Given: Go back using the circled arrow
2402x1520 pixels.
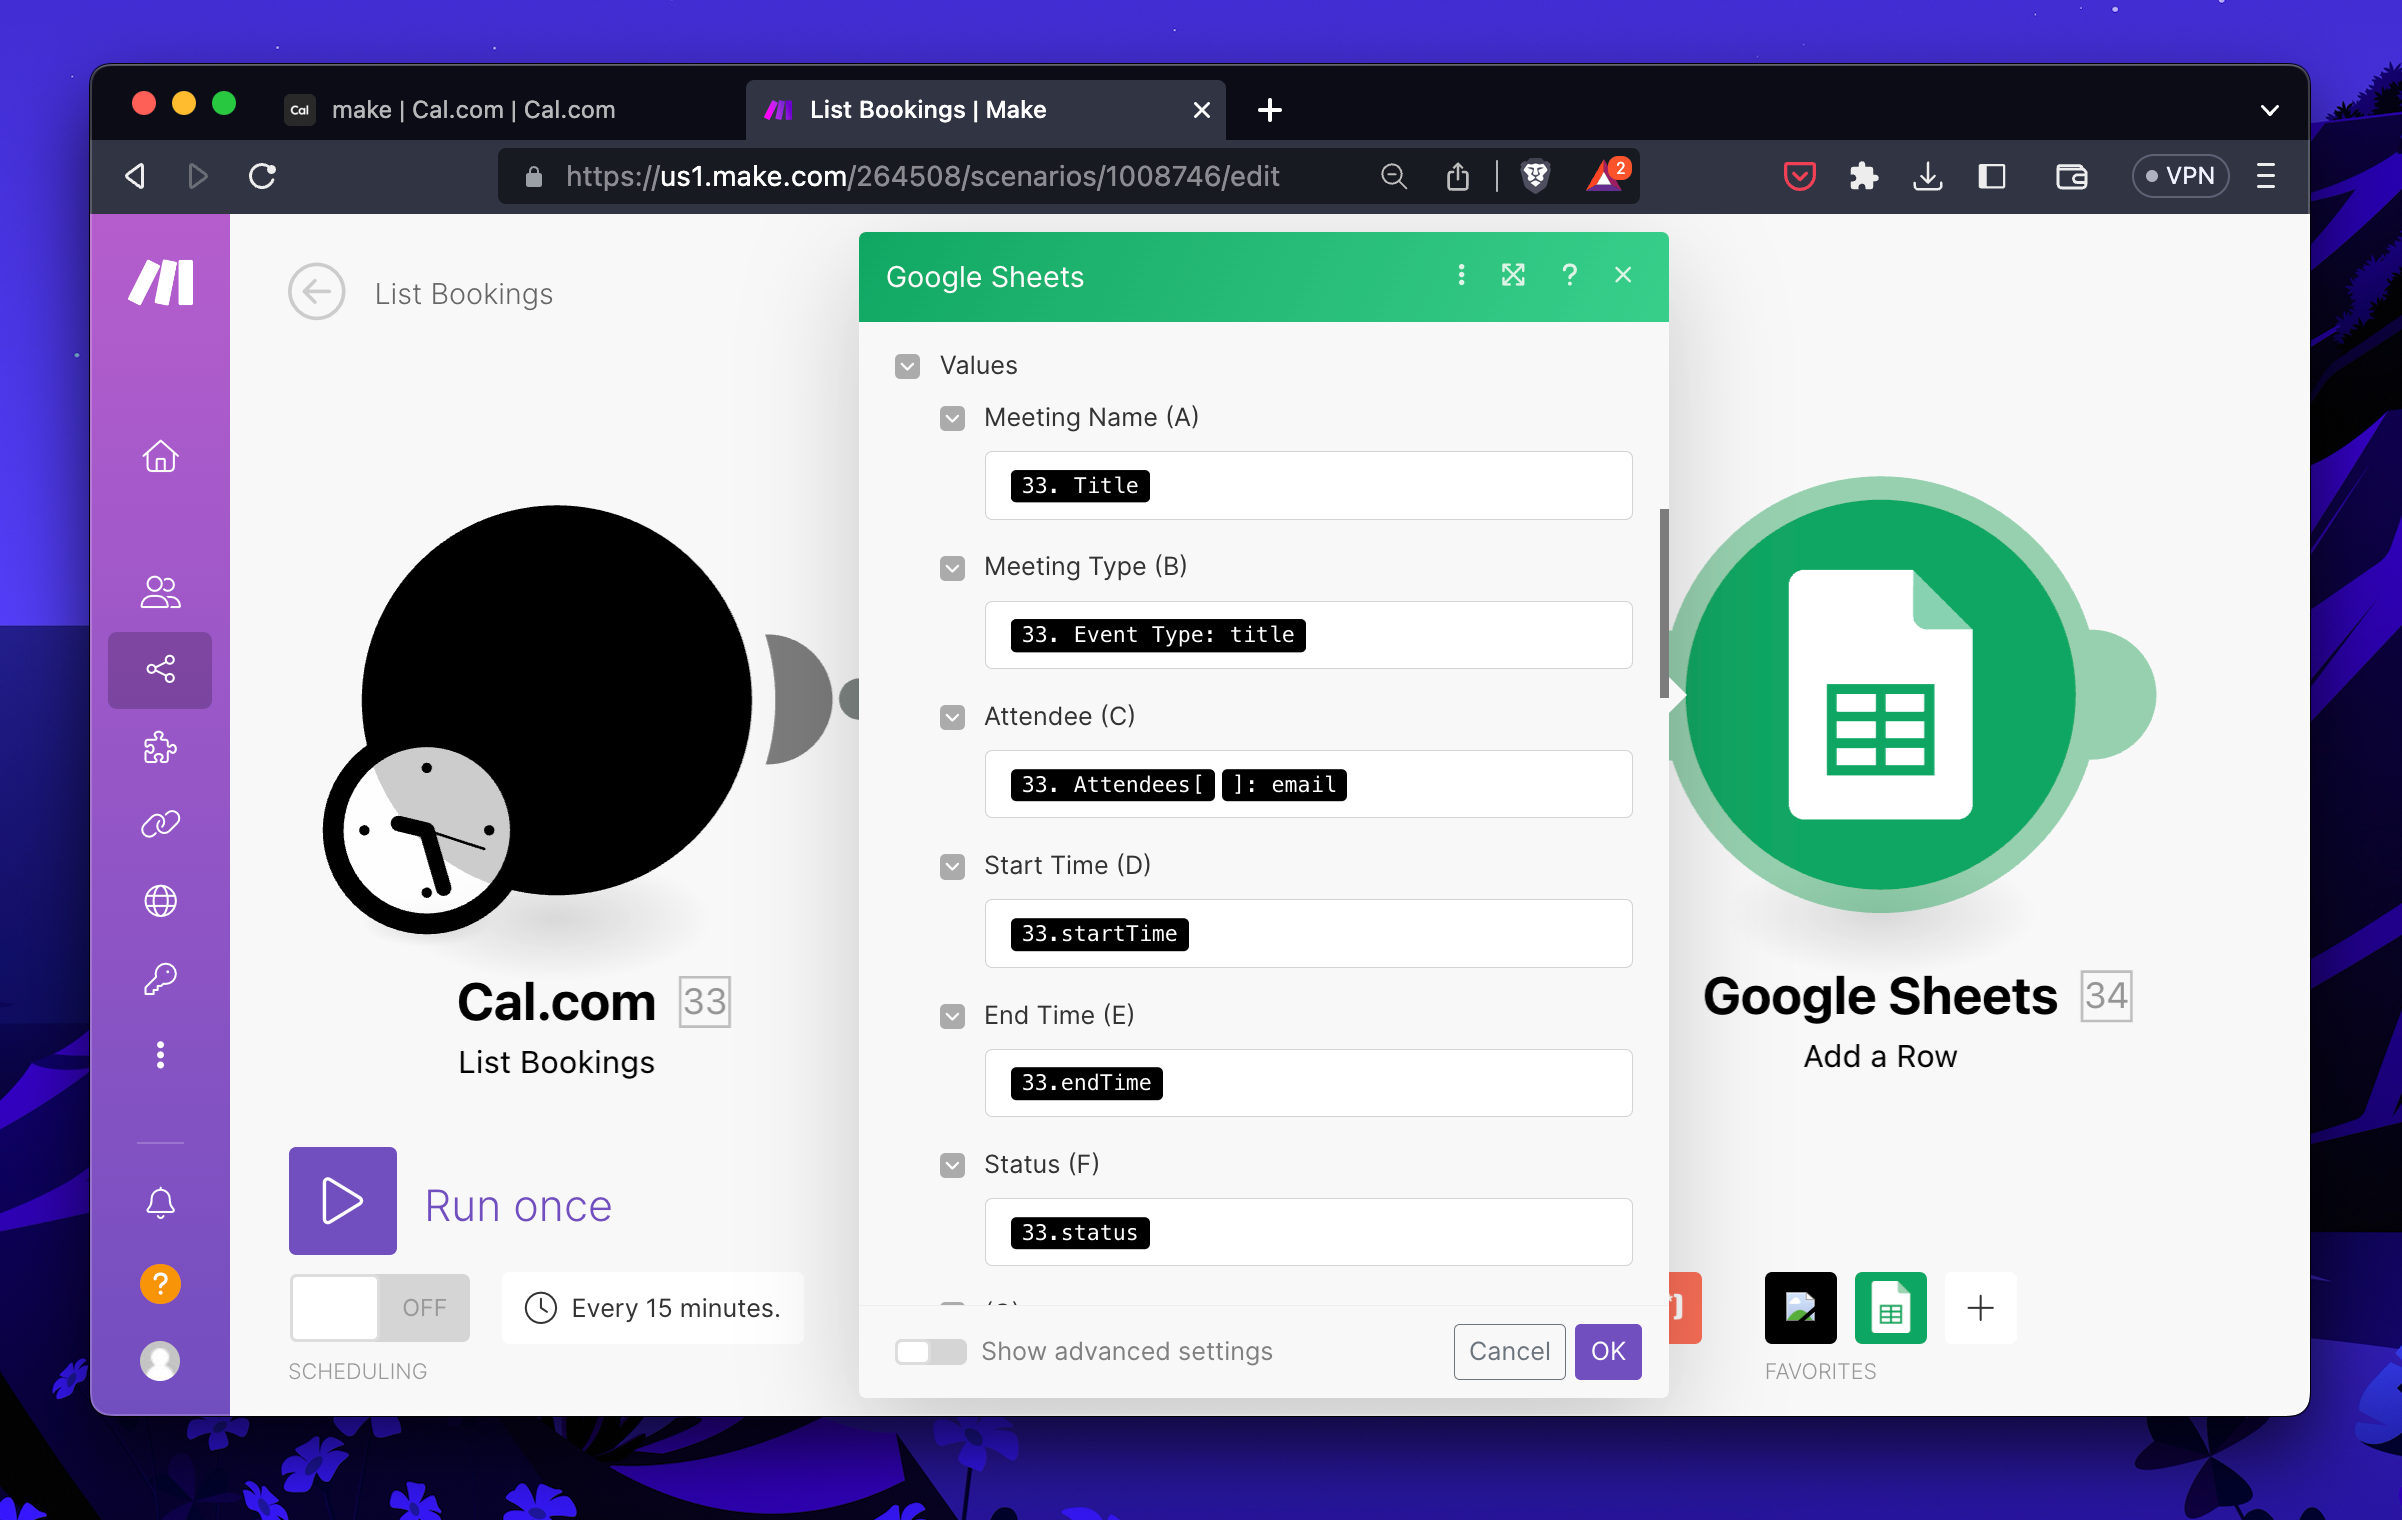Looking at the screenshot, I should tap(316, 292).
